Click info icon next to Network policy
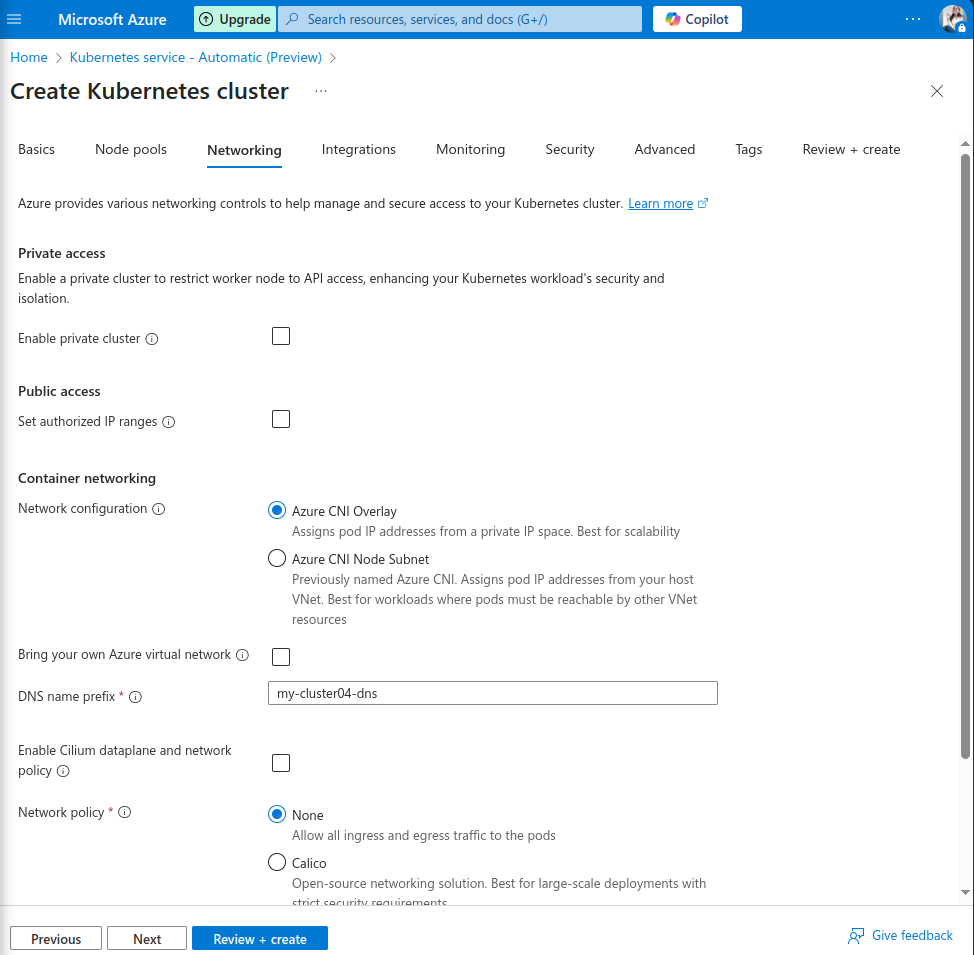This screenshot has width=974, height=955. [125, 813]
